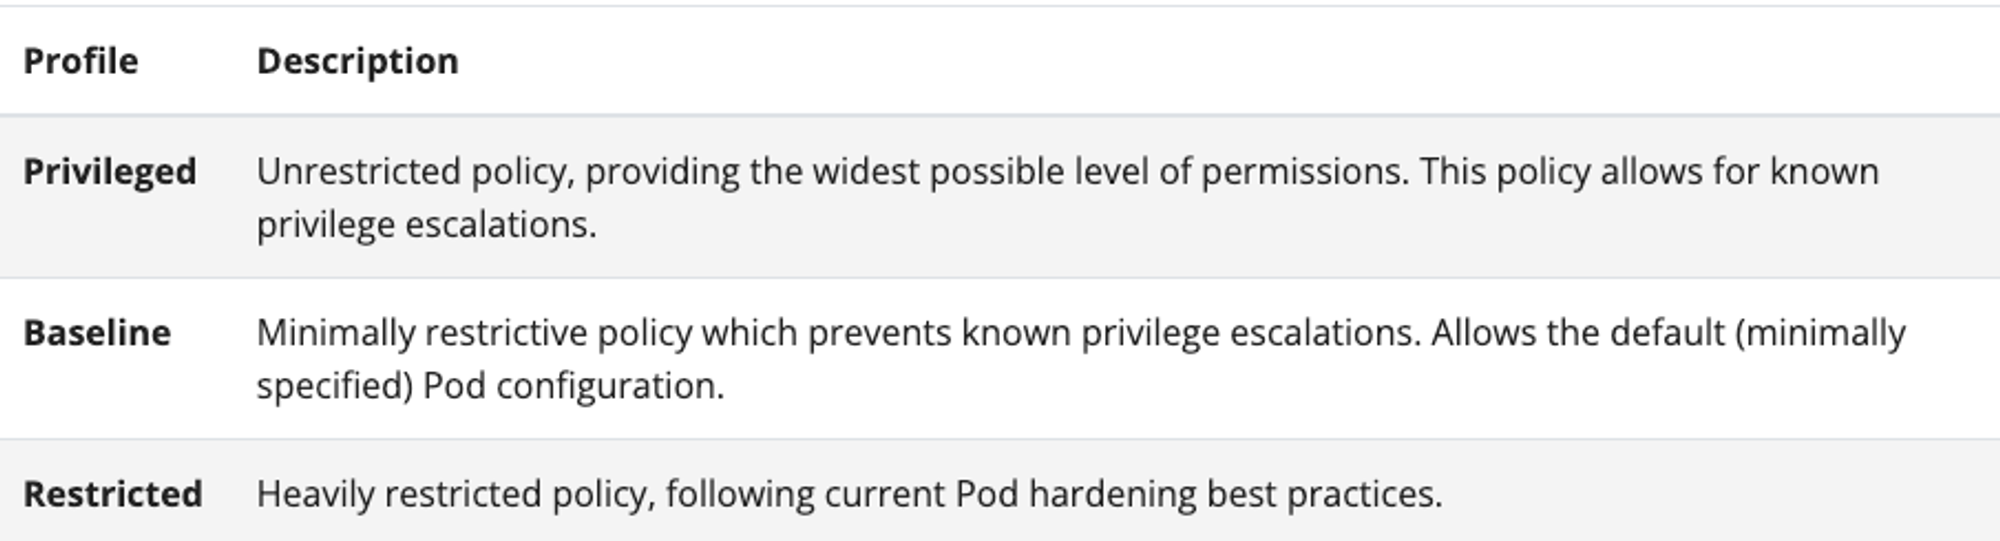Screen dimensions: 2000x541
Task: Click "Allows the default (minimally" text
Action: point(1668,333)
